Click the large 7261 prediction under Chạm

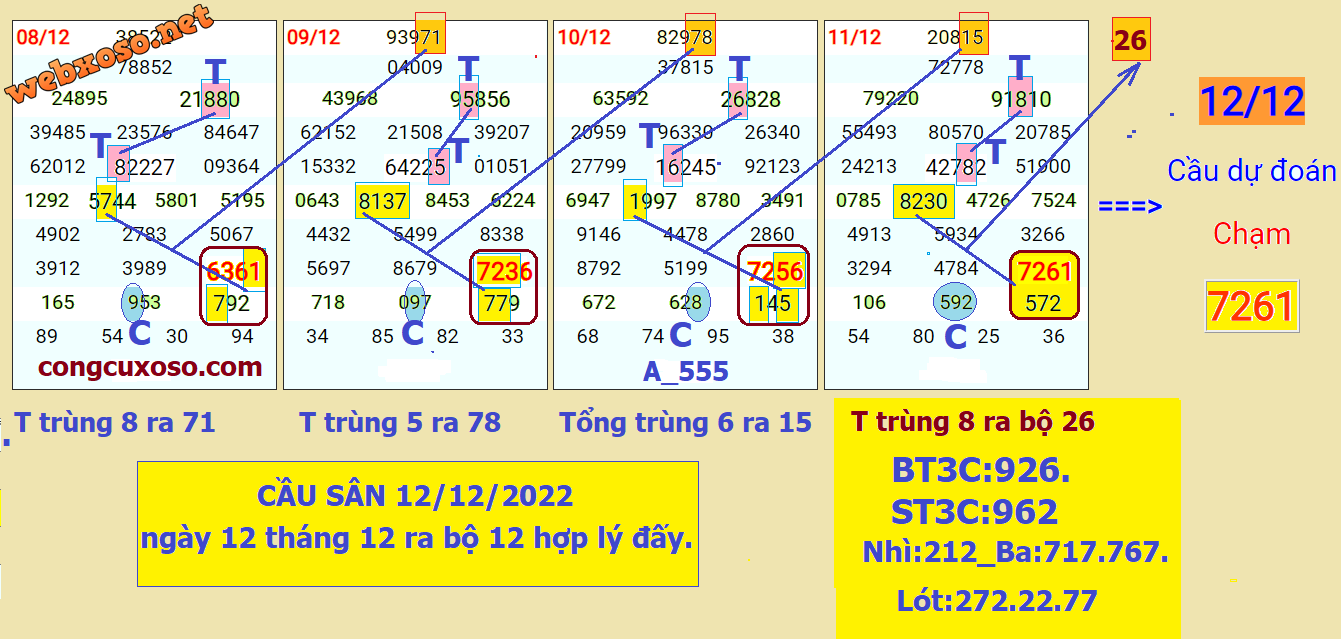click(1250, 306)
